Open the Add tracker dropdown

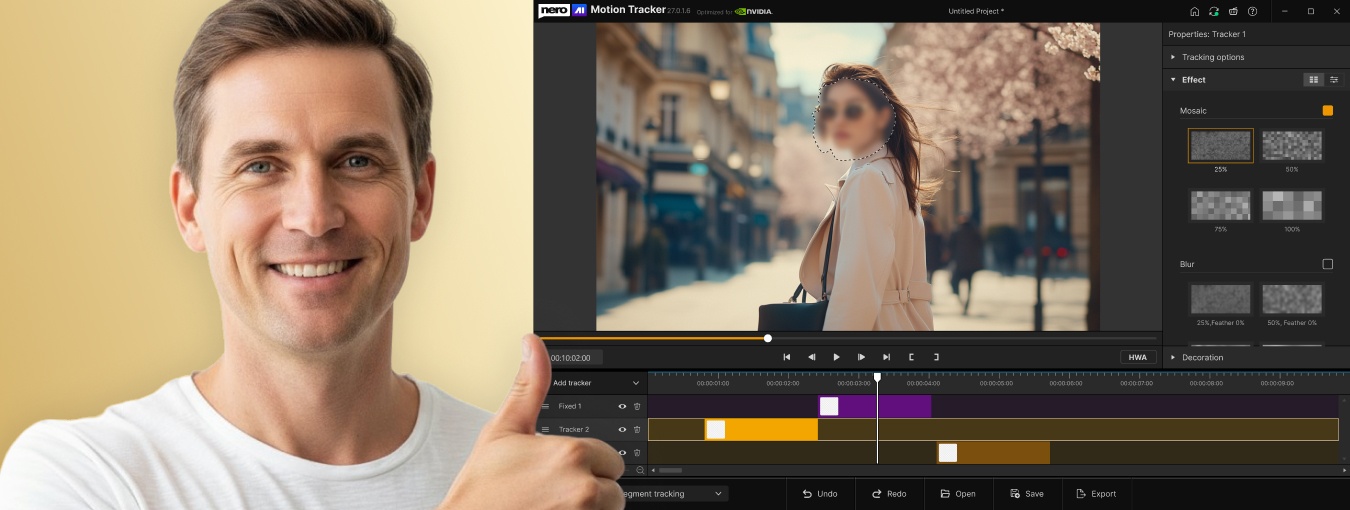click(x=635, y=383)
